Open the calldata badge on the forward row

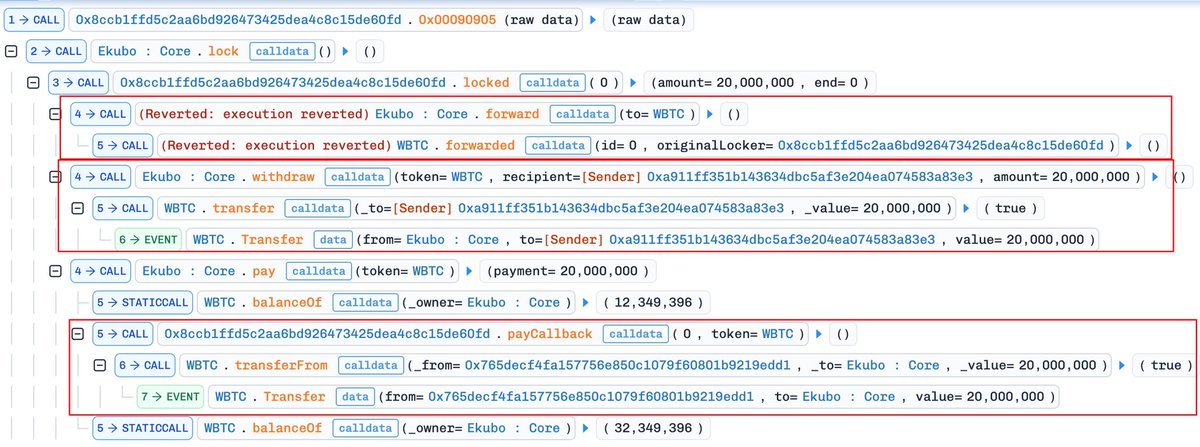tap(580, 114)
